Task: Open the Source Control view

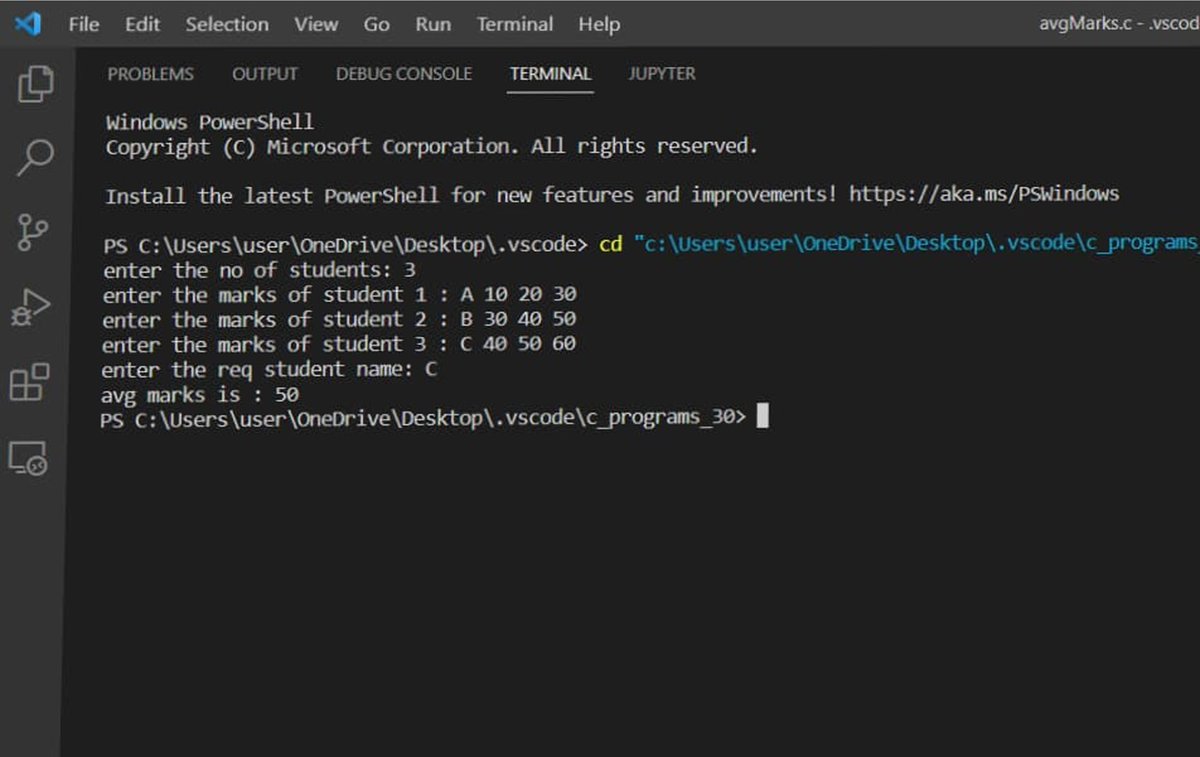Action: point(33,232)
